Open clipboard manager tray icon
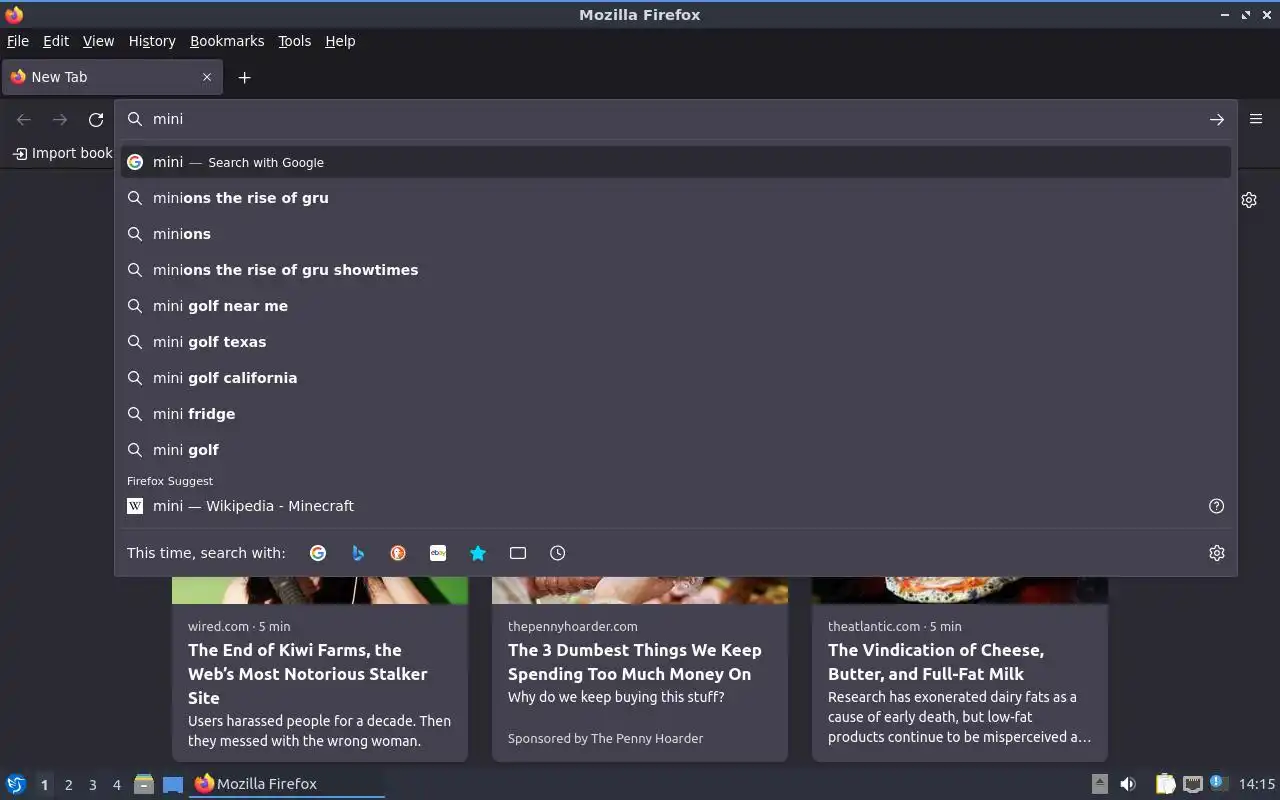This screenshot has height=800, width=1280. click(x=1165, y=784)
